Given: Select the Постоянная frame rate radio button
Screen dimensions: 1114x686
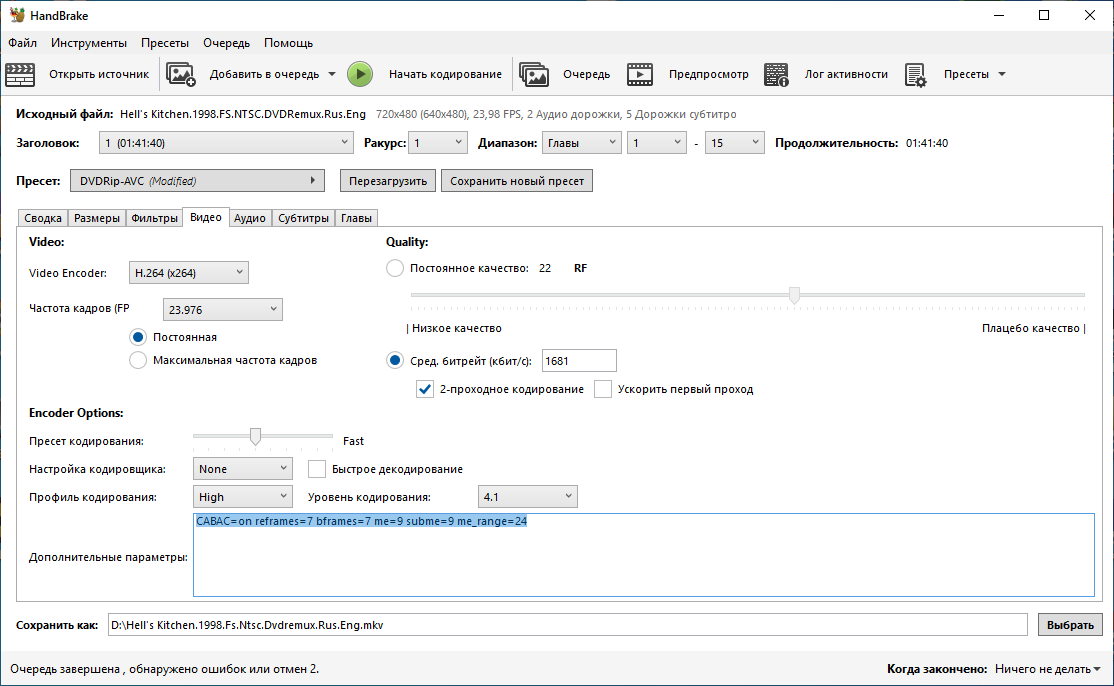Looking at the screenshot, I should [138, 337].
